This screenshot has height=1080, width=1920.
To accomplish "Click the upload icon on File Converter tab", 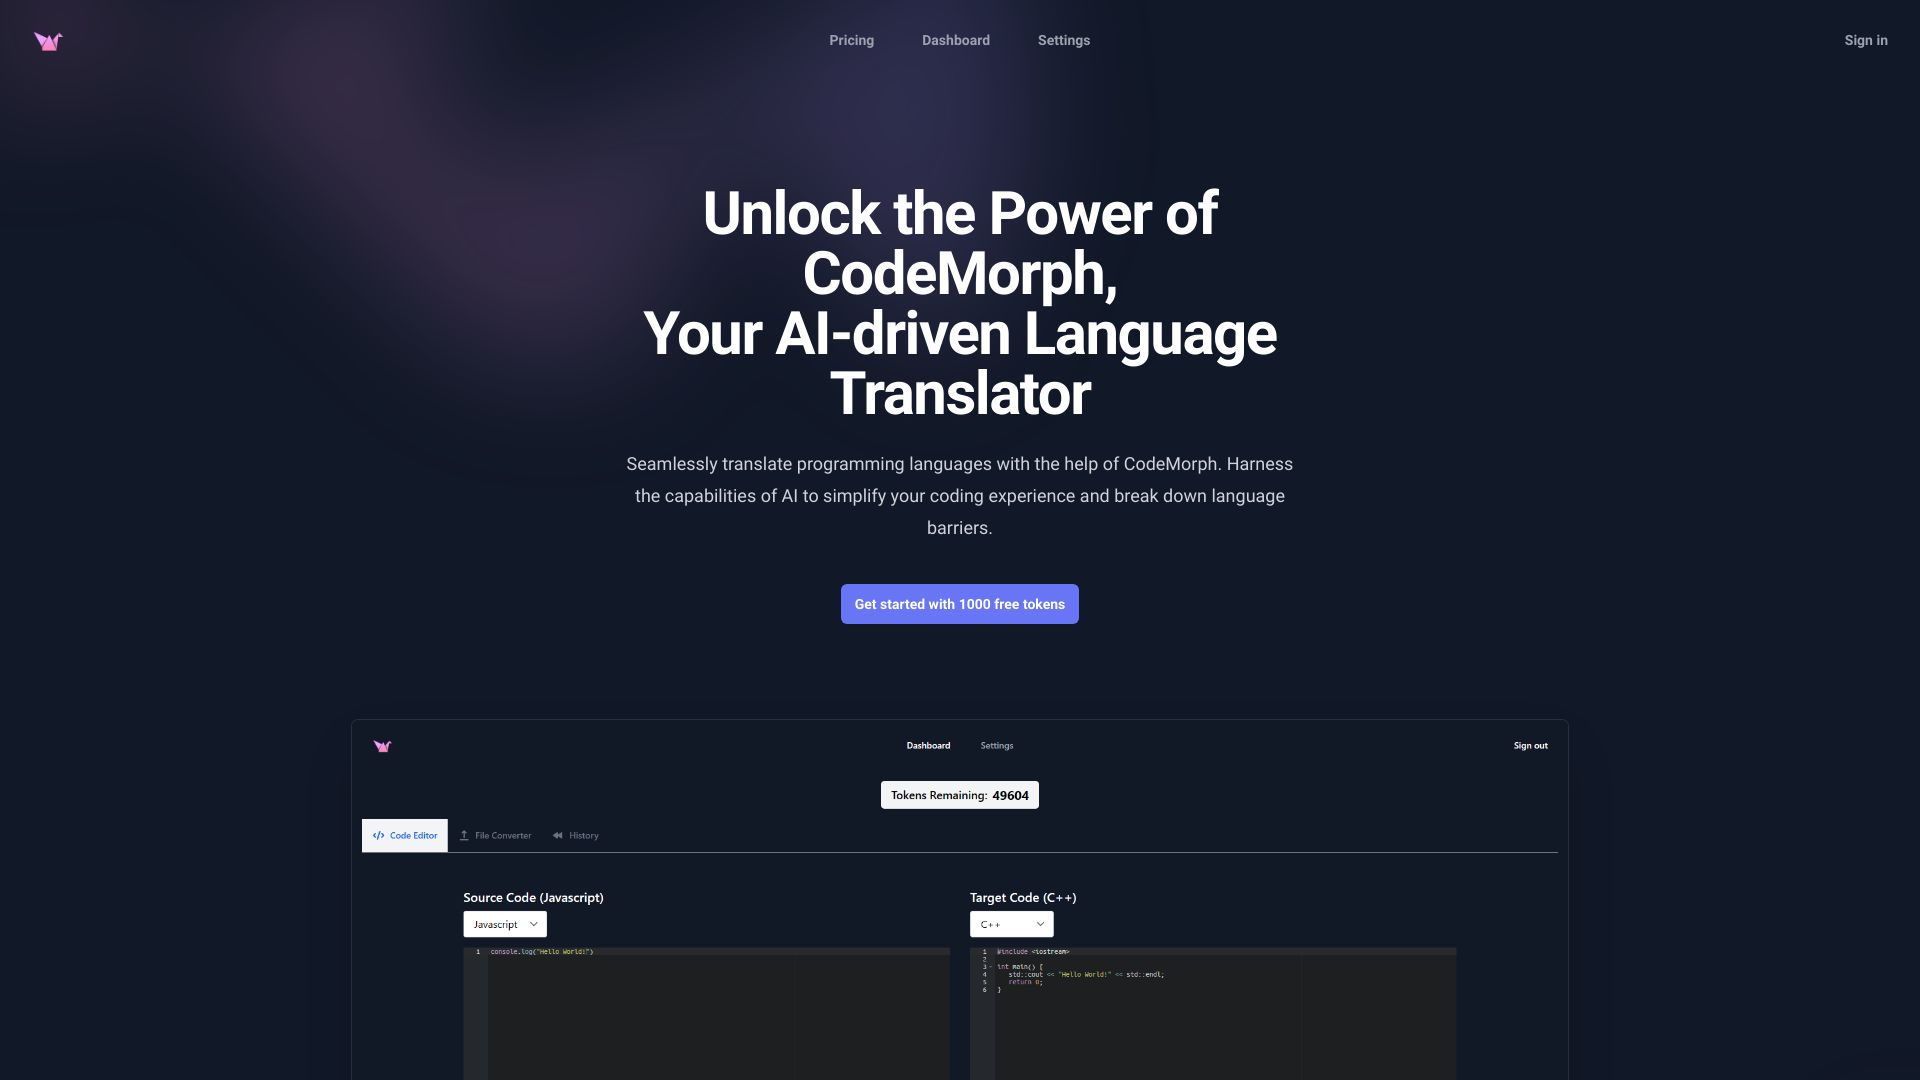I will [462, 835].
